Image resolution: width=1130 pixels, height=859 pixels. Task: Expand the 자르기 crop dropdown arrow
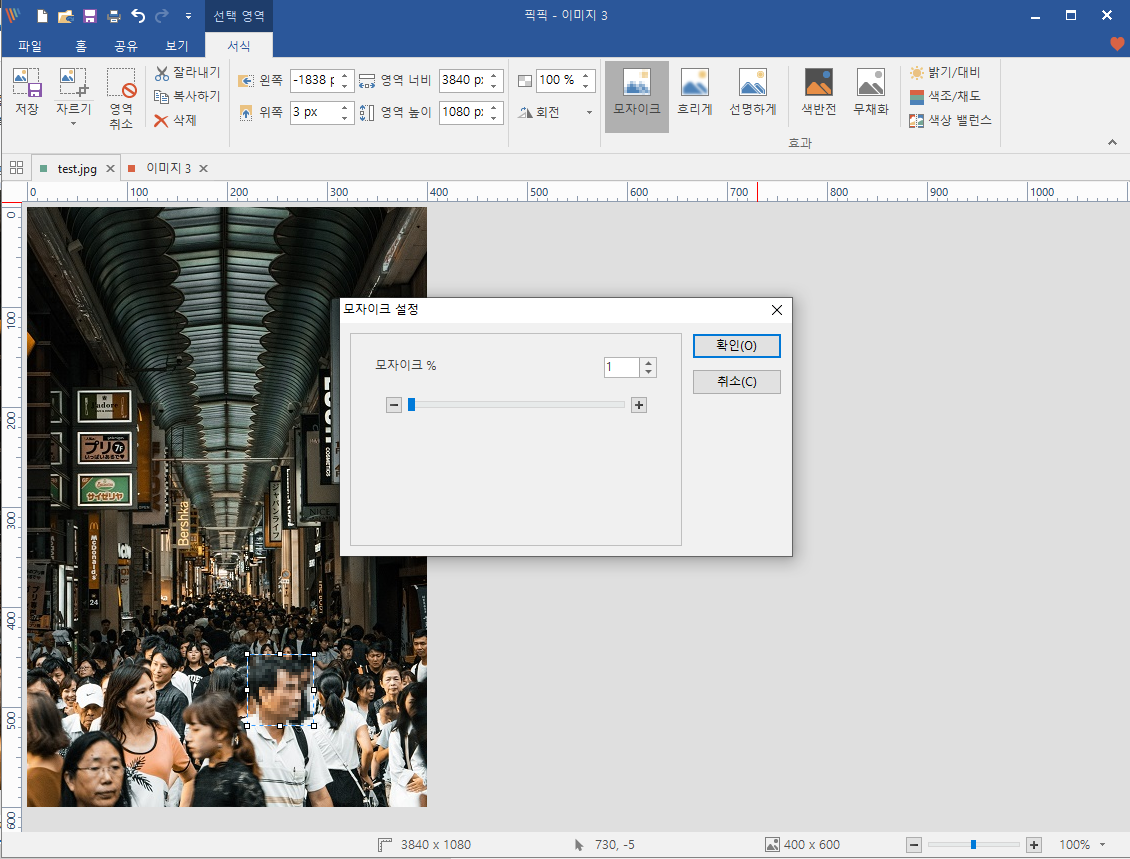coord(74,124)
